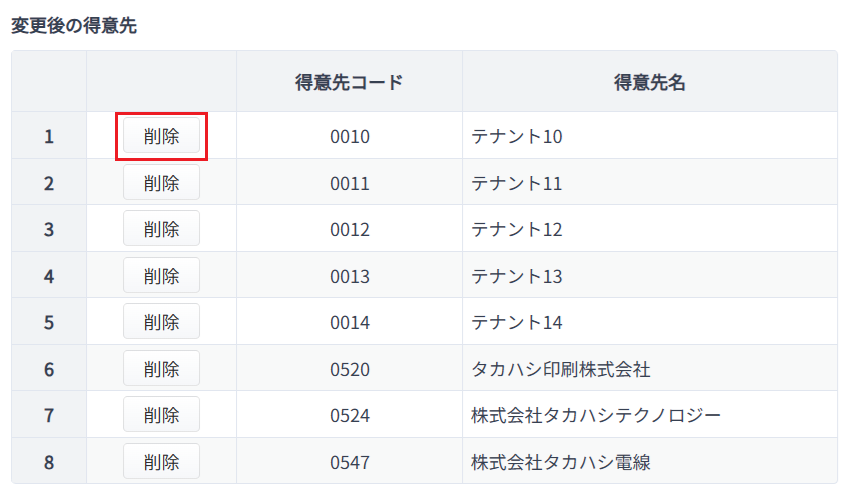Click customer code 0547
Screen dimensions: 845x498
(x=349, y=461)
